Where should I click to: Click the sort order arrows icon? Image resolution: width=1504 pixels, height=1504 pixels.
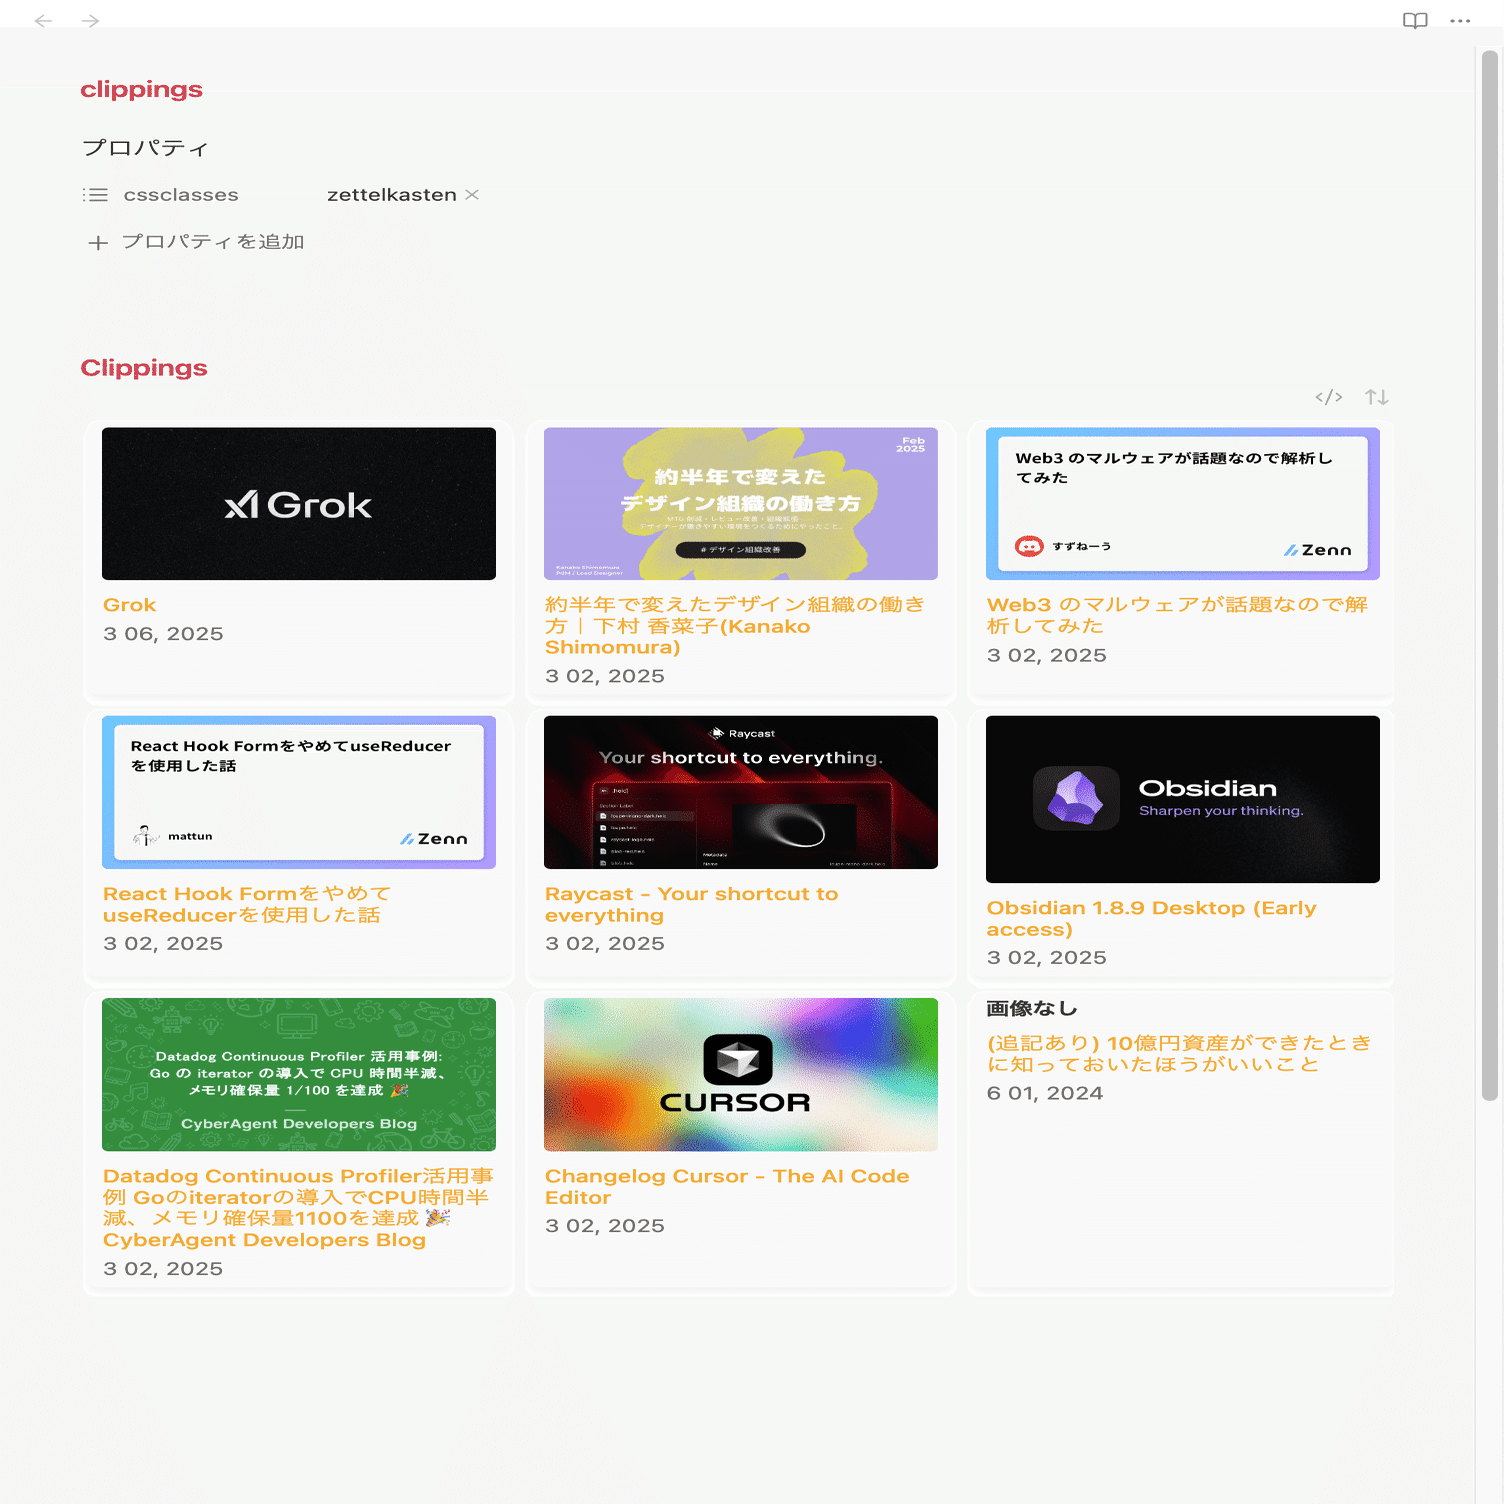click(x=1377, y=397)
